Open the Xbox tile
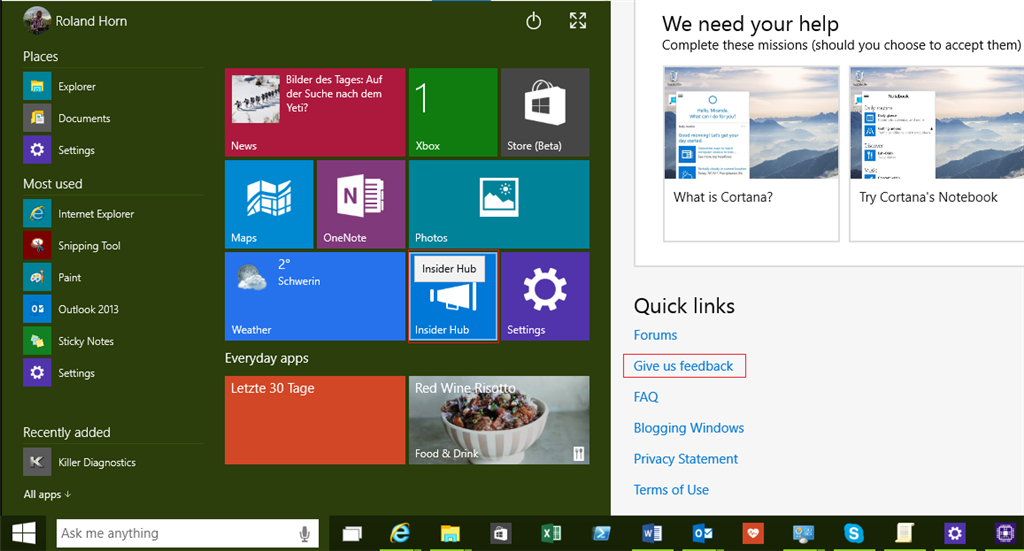Screen dimensions: 1024x551 [453, 112]
